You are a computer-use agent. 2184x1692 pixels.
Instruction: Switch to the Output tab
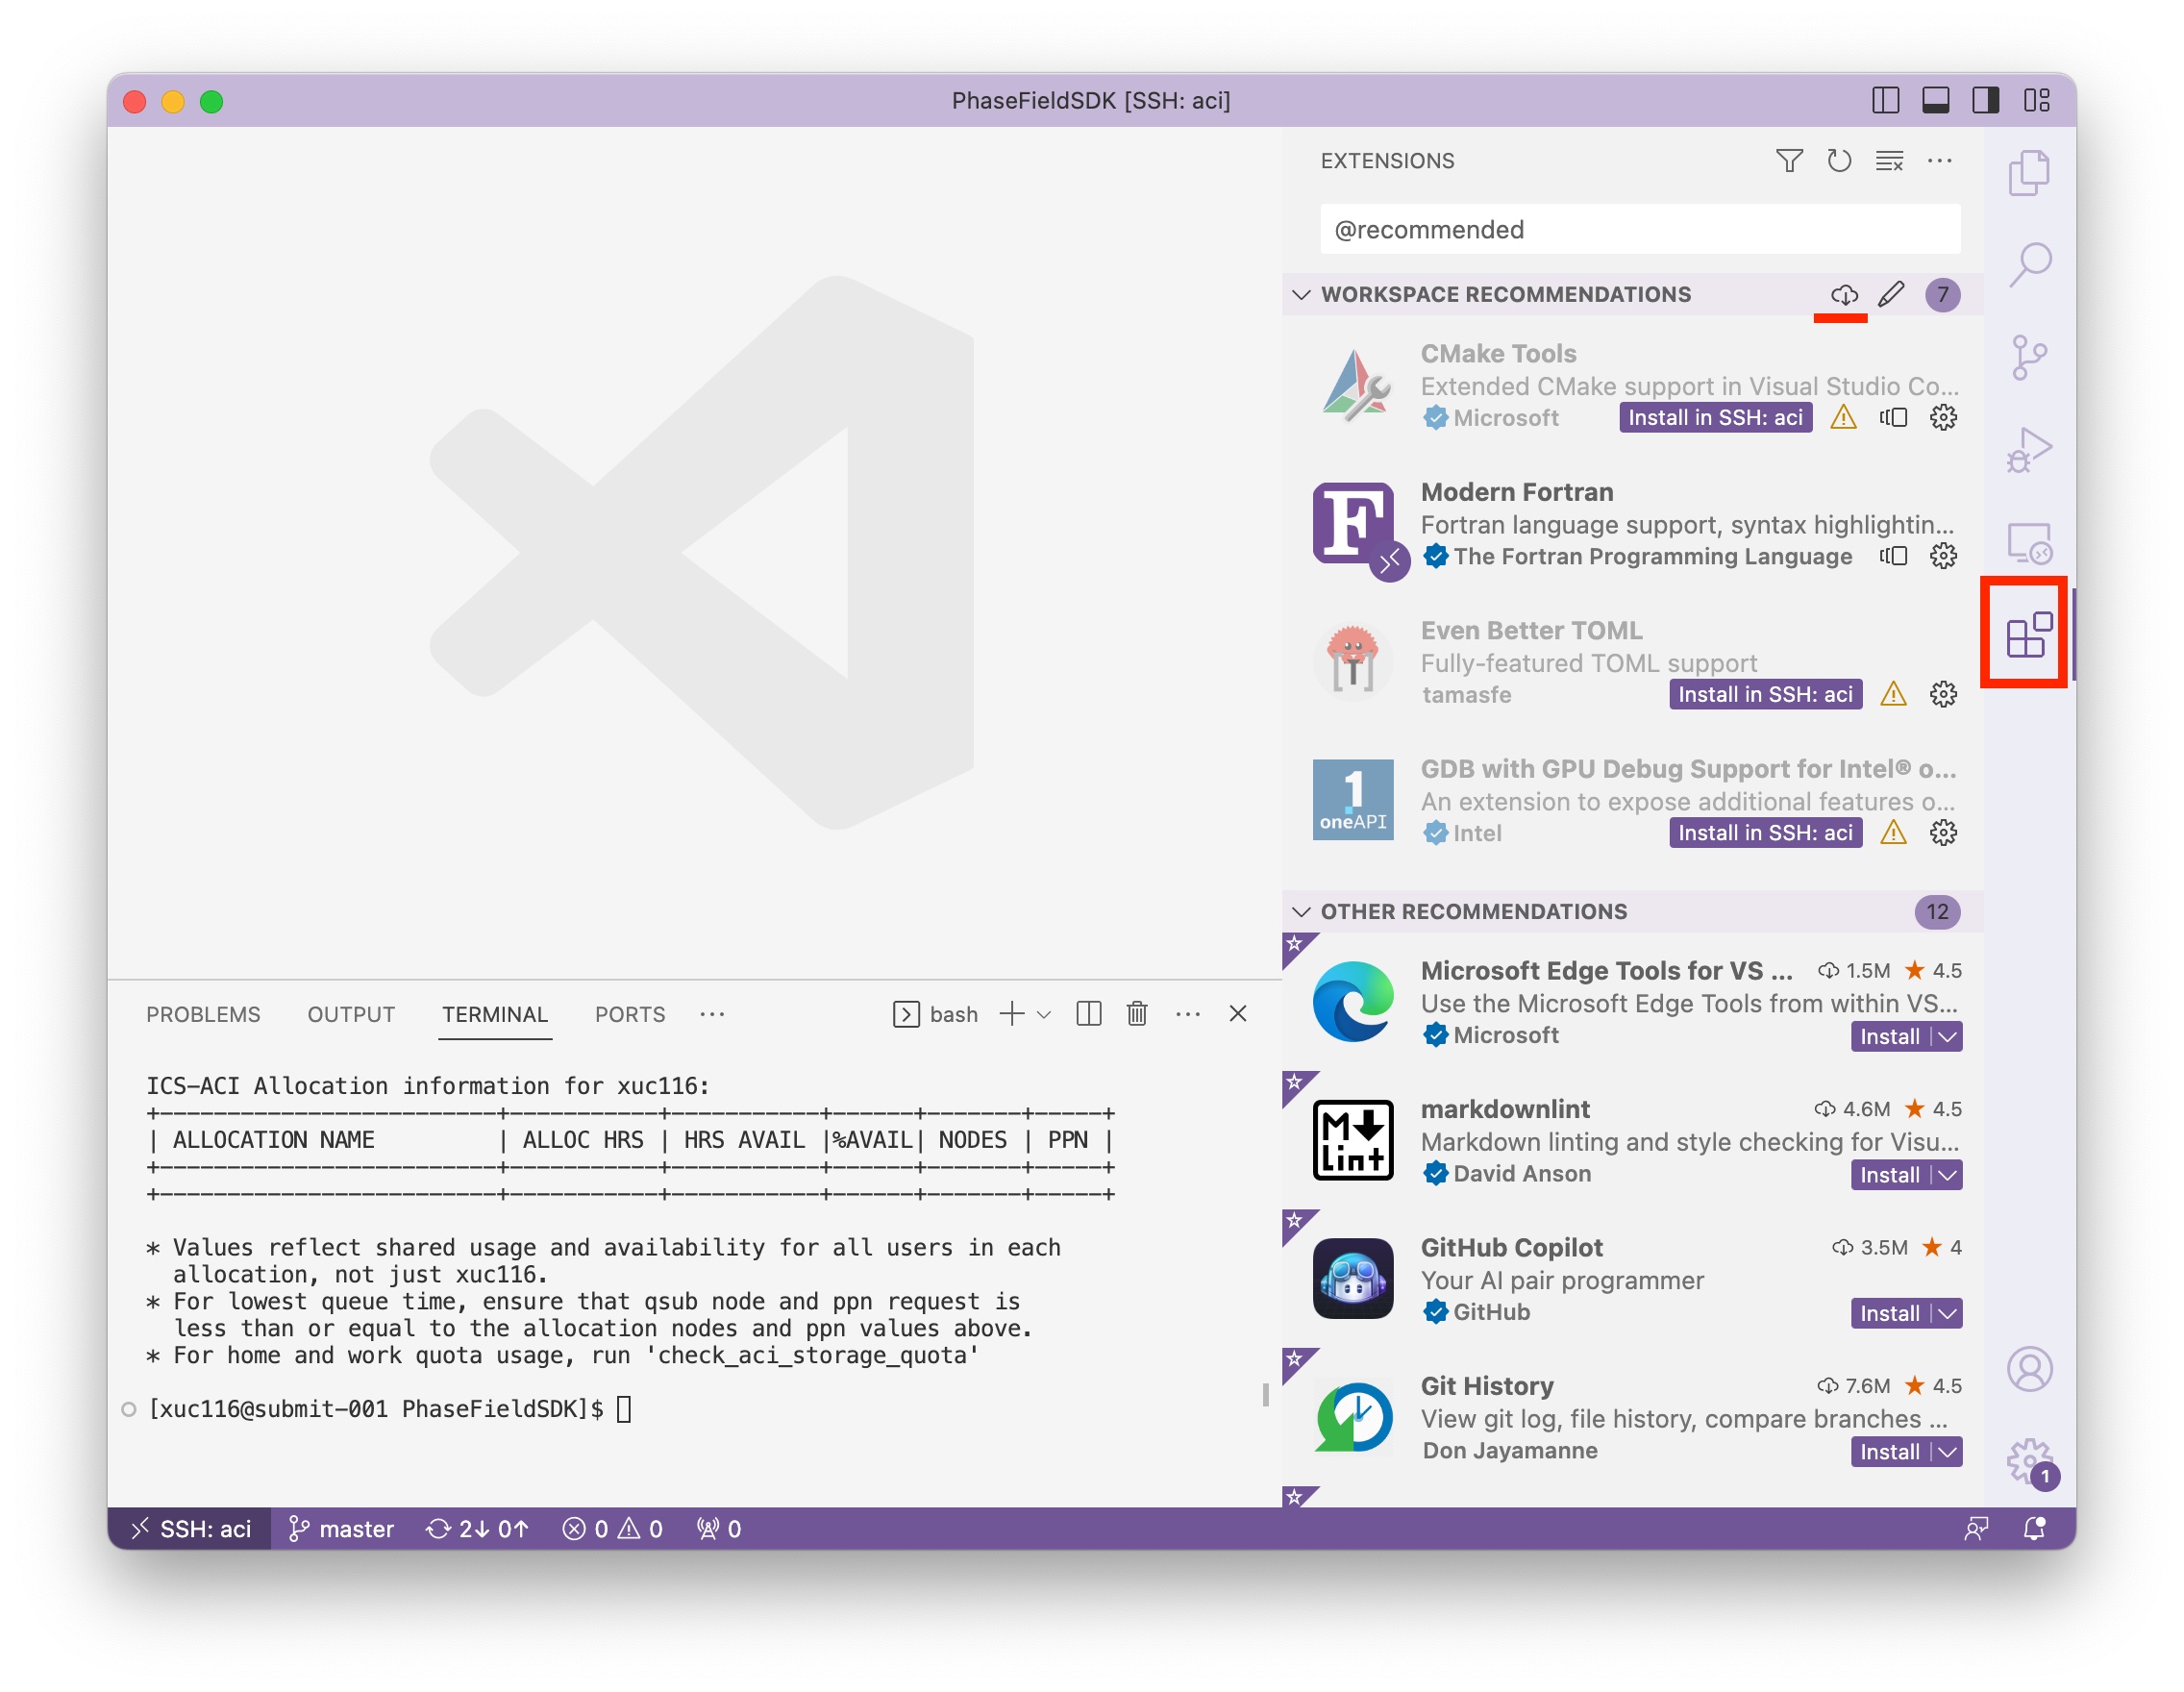point(351,1014)
